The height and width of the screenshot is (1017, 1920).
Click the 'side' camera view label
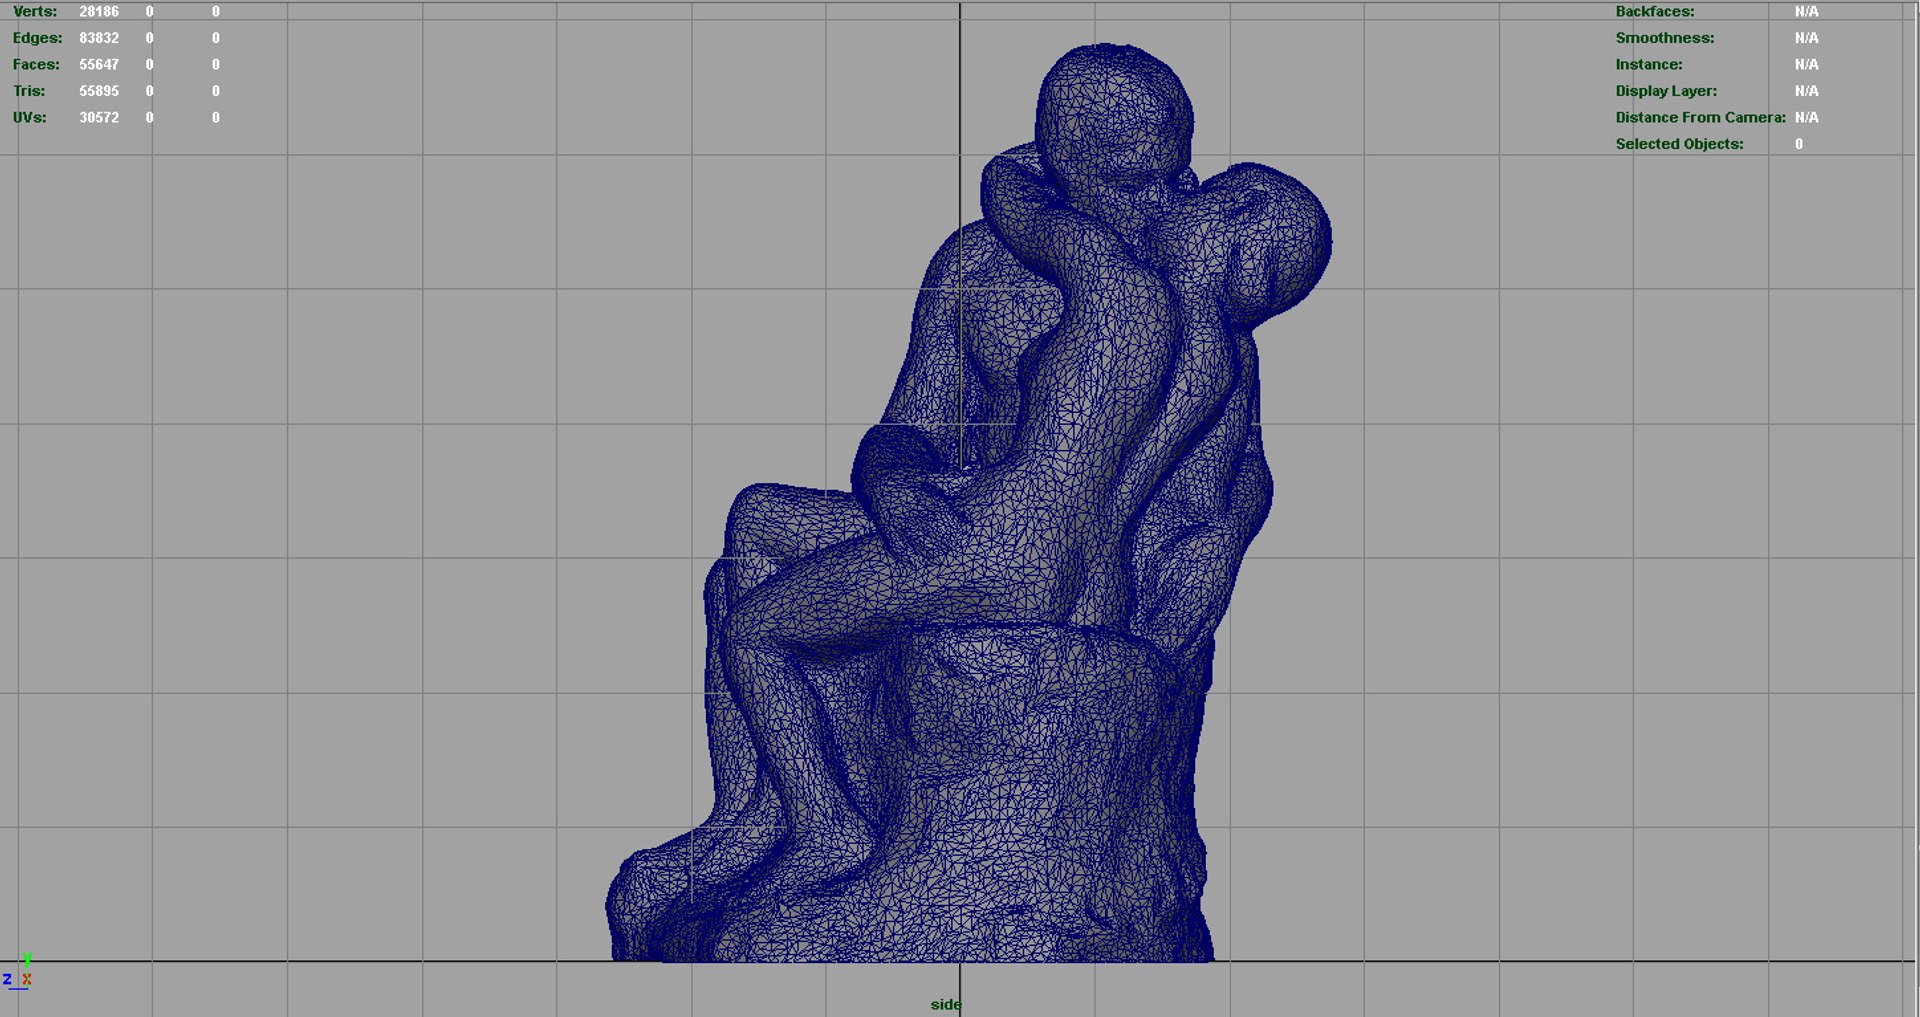click(946, 1004)
